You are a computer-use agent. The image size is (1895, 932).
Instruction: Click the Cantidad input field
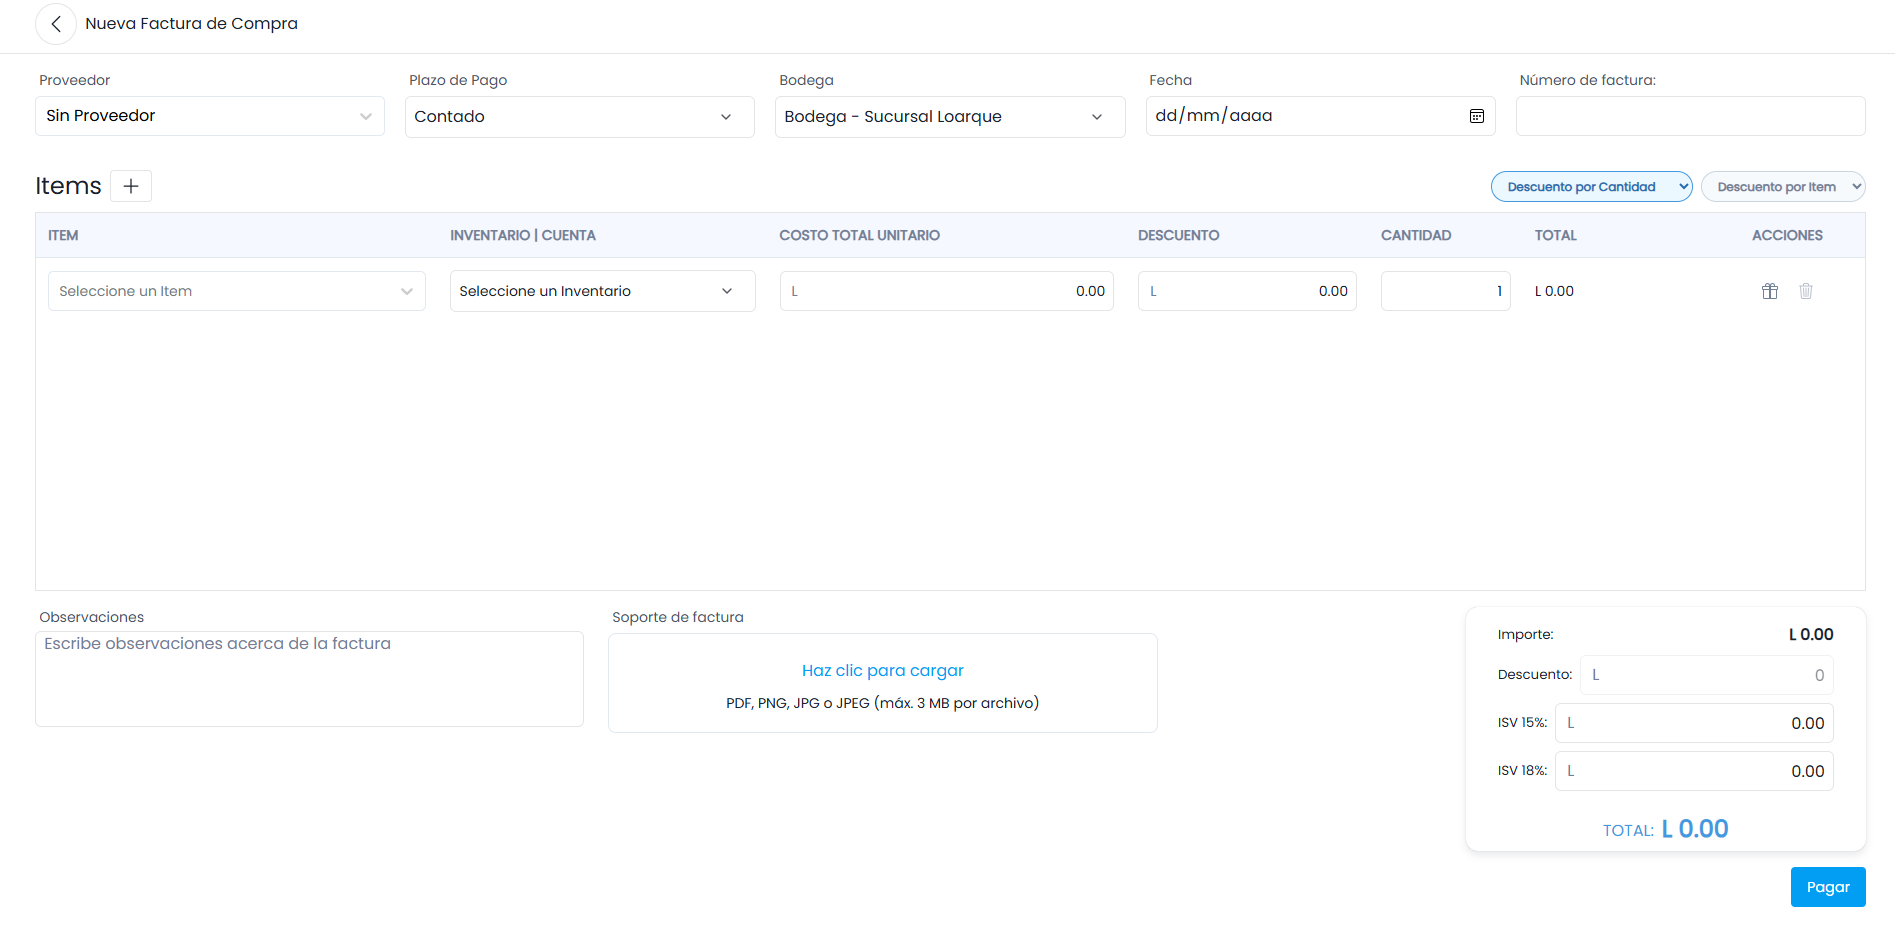point(1445,291)
